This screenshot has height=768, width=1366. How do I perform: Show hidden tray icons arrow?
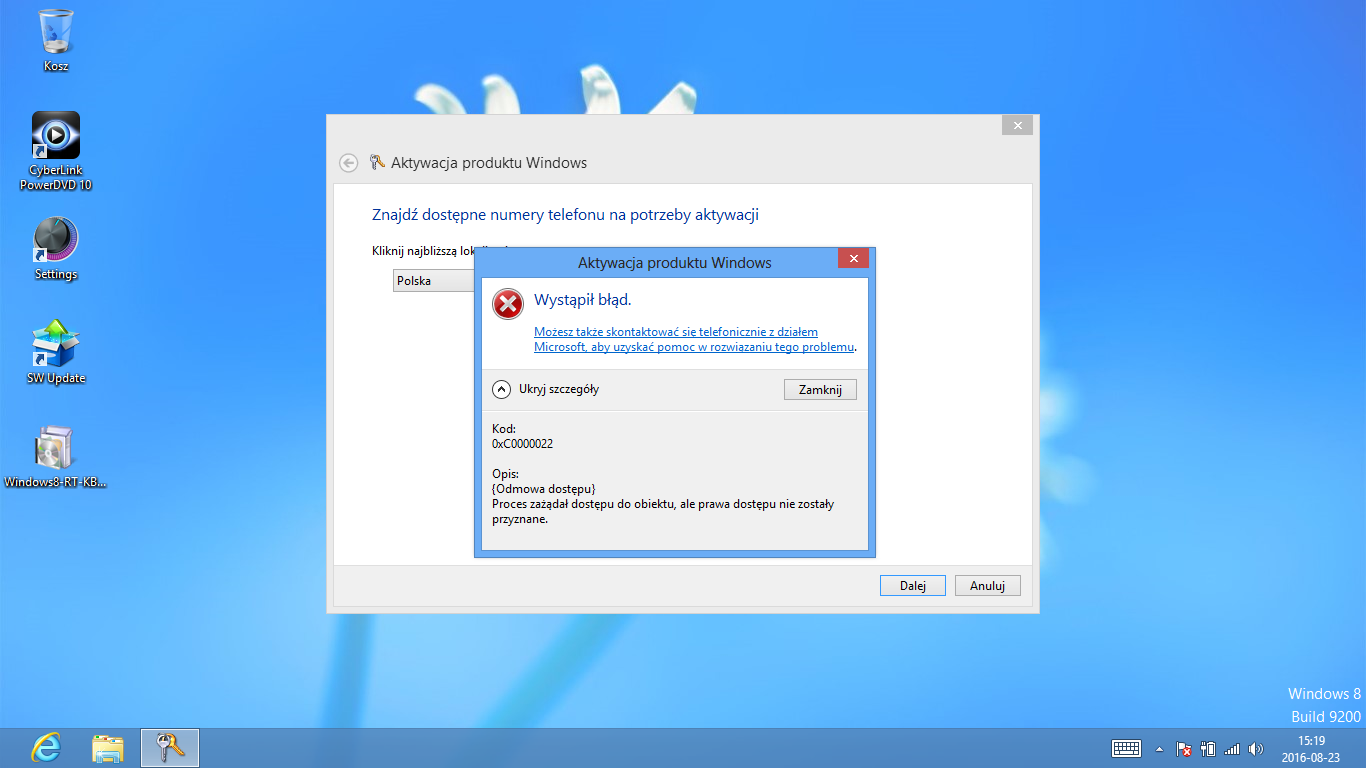(1159, 749)
